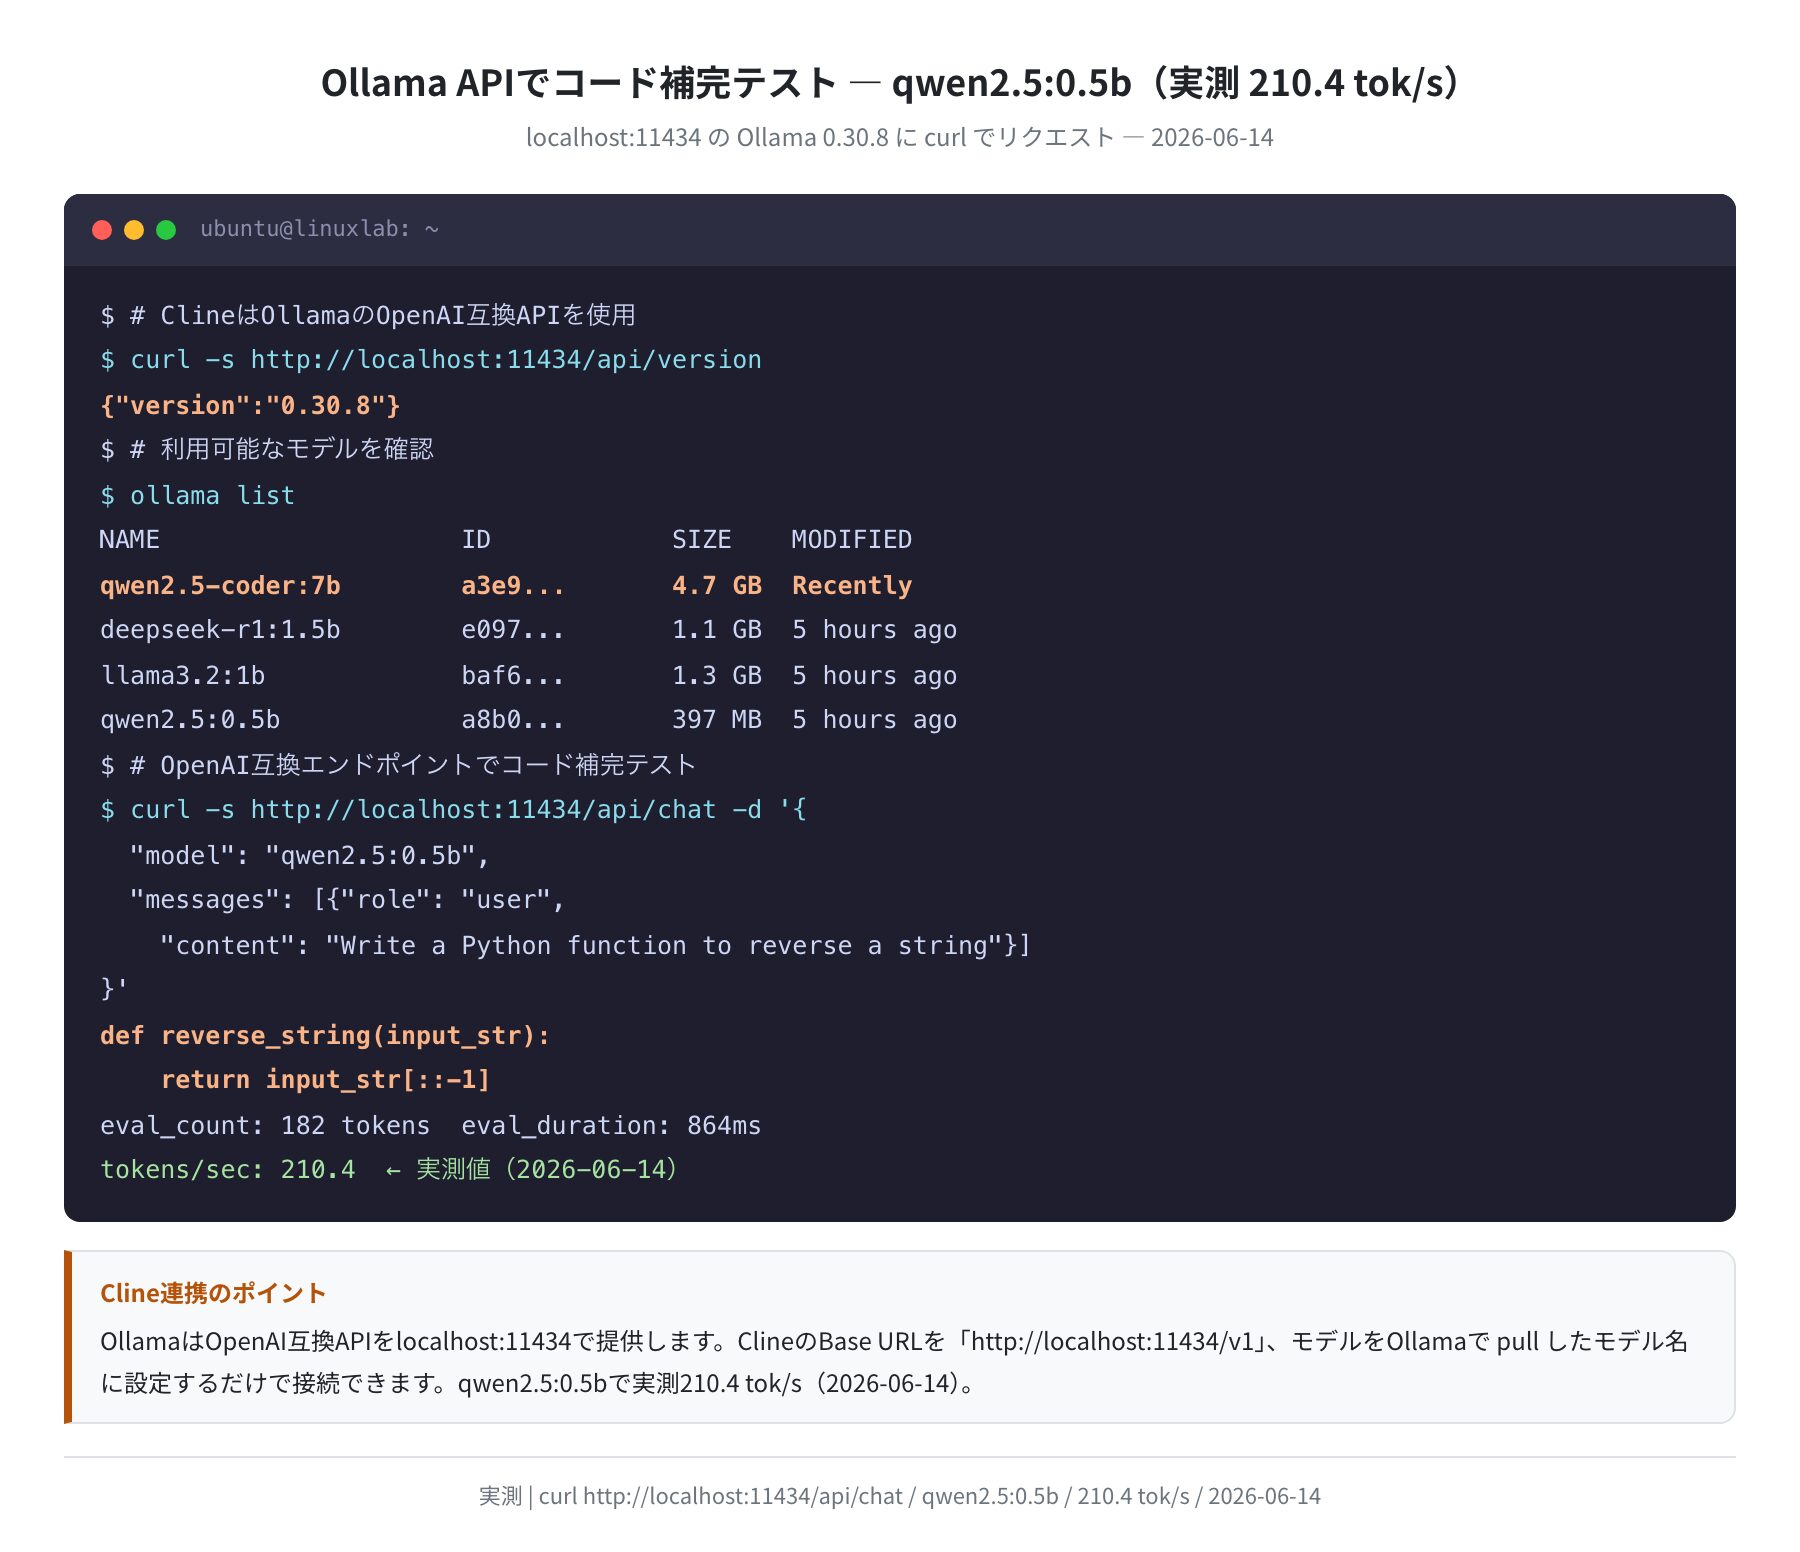This screenshot has height=1552, width=1800.
Task: Click the JSON output {"version":"0.30.8"}
Action: coord(250,405)
